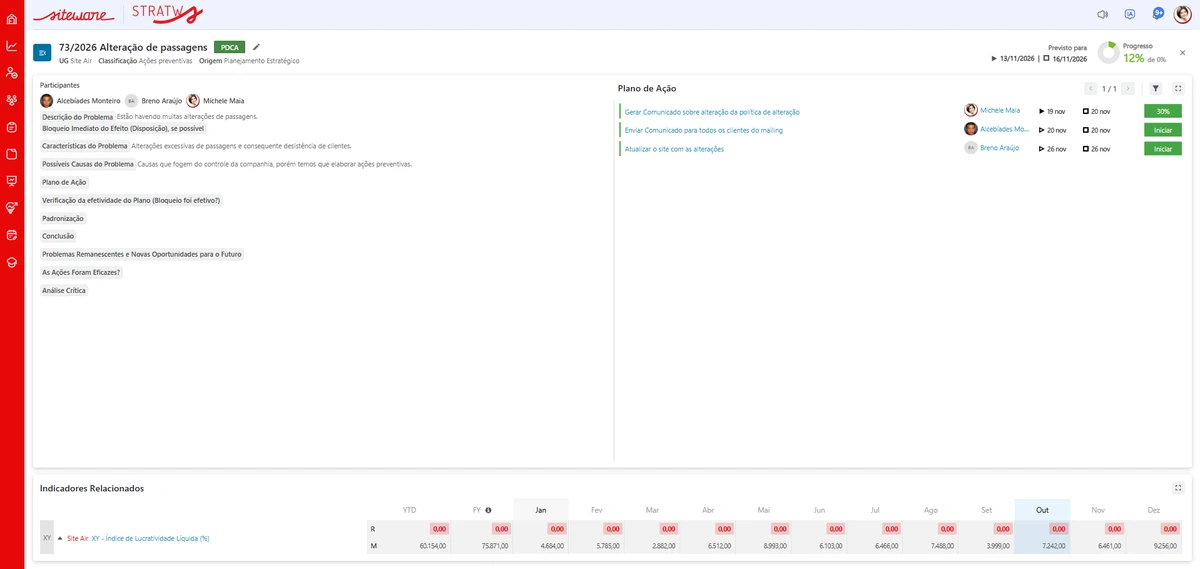Click the Dez column header in indicators
This screenshot has height=569, width=1200.
pyautogui.click(x=1154, y=510)
